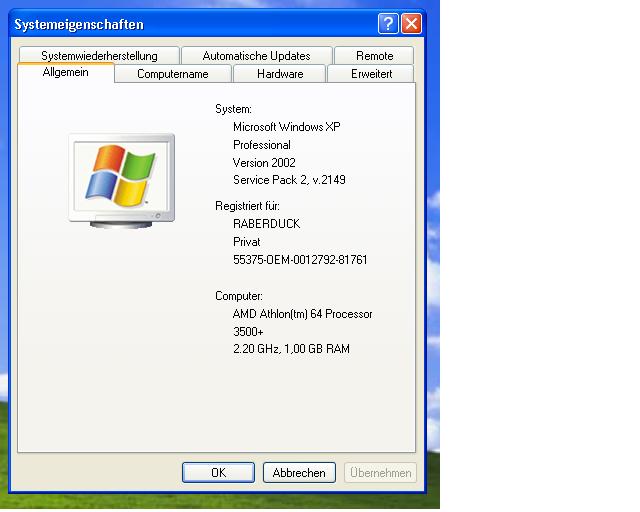Click the greyed-out Übernehmen button
640x512 pixels.
pos(380,472)
